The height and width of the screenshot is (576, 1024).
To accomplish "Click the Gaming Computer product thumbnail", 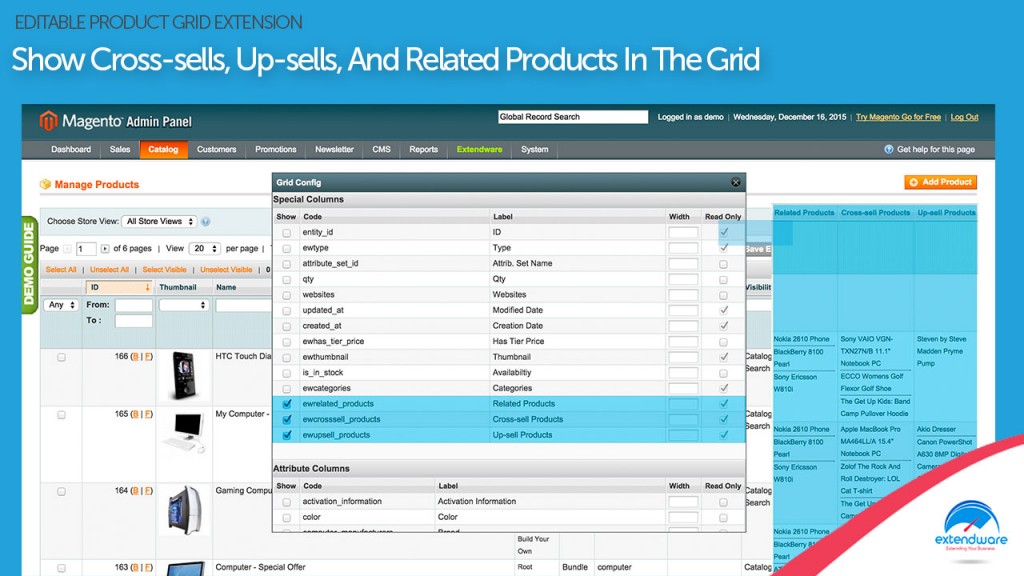I will pos(185,510).
